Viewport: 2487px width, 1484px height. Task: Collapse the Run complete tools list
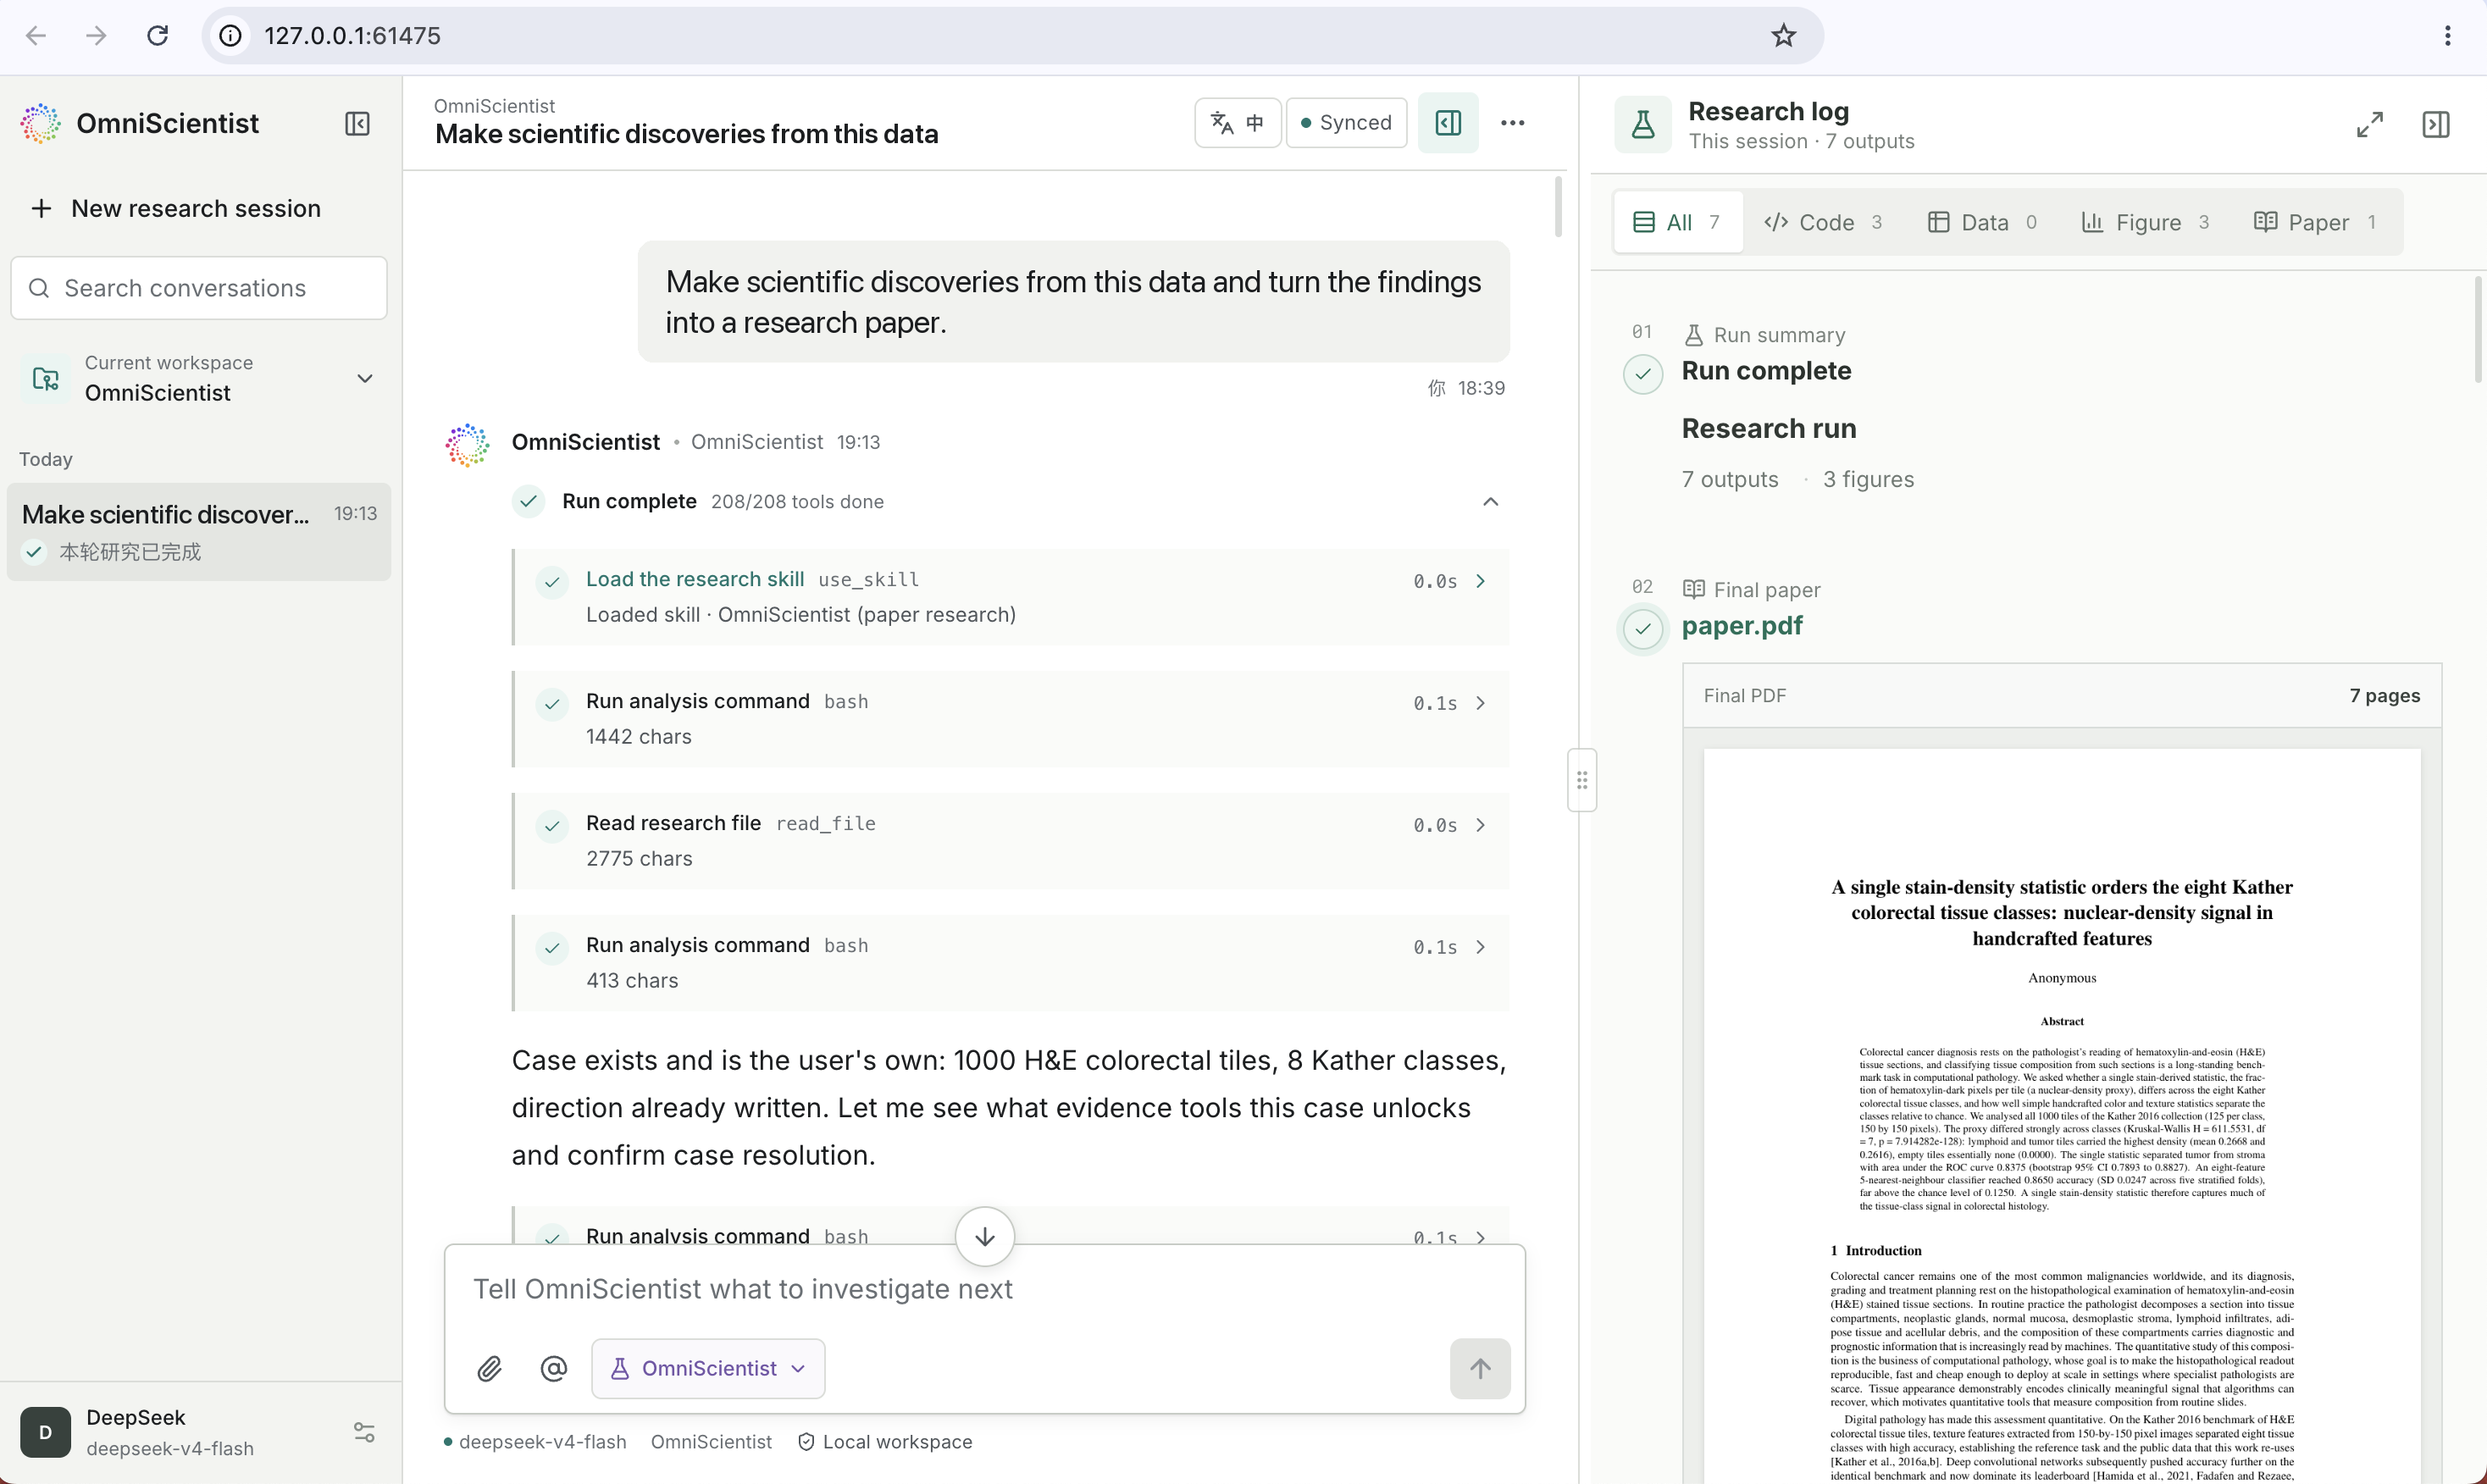1490,501
